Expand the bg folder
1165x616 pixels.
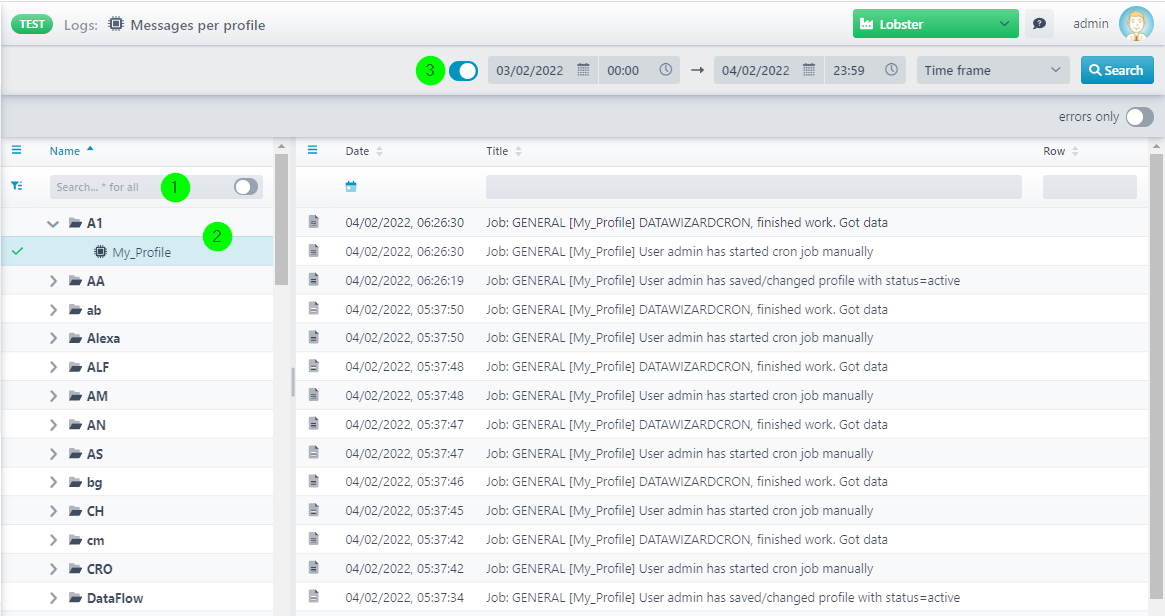click(x=53, y=482)
